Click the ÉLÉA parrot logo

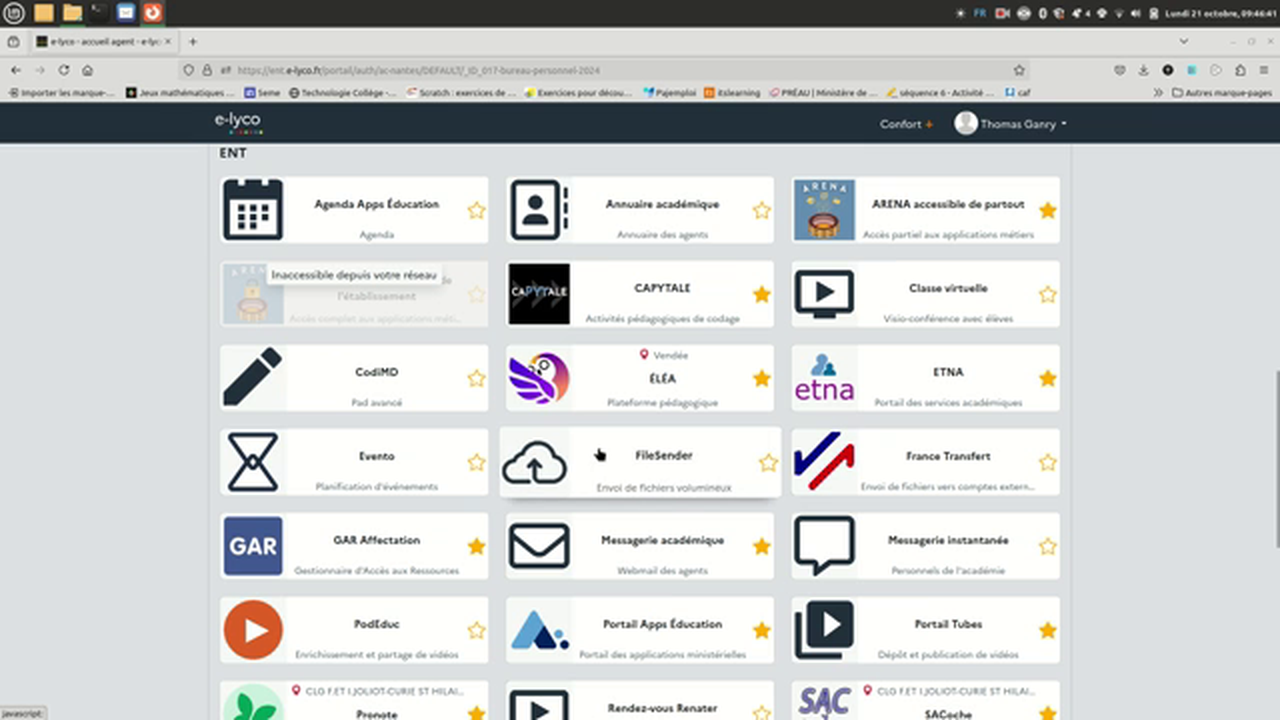click(539, 378)
